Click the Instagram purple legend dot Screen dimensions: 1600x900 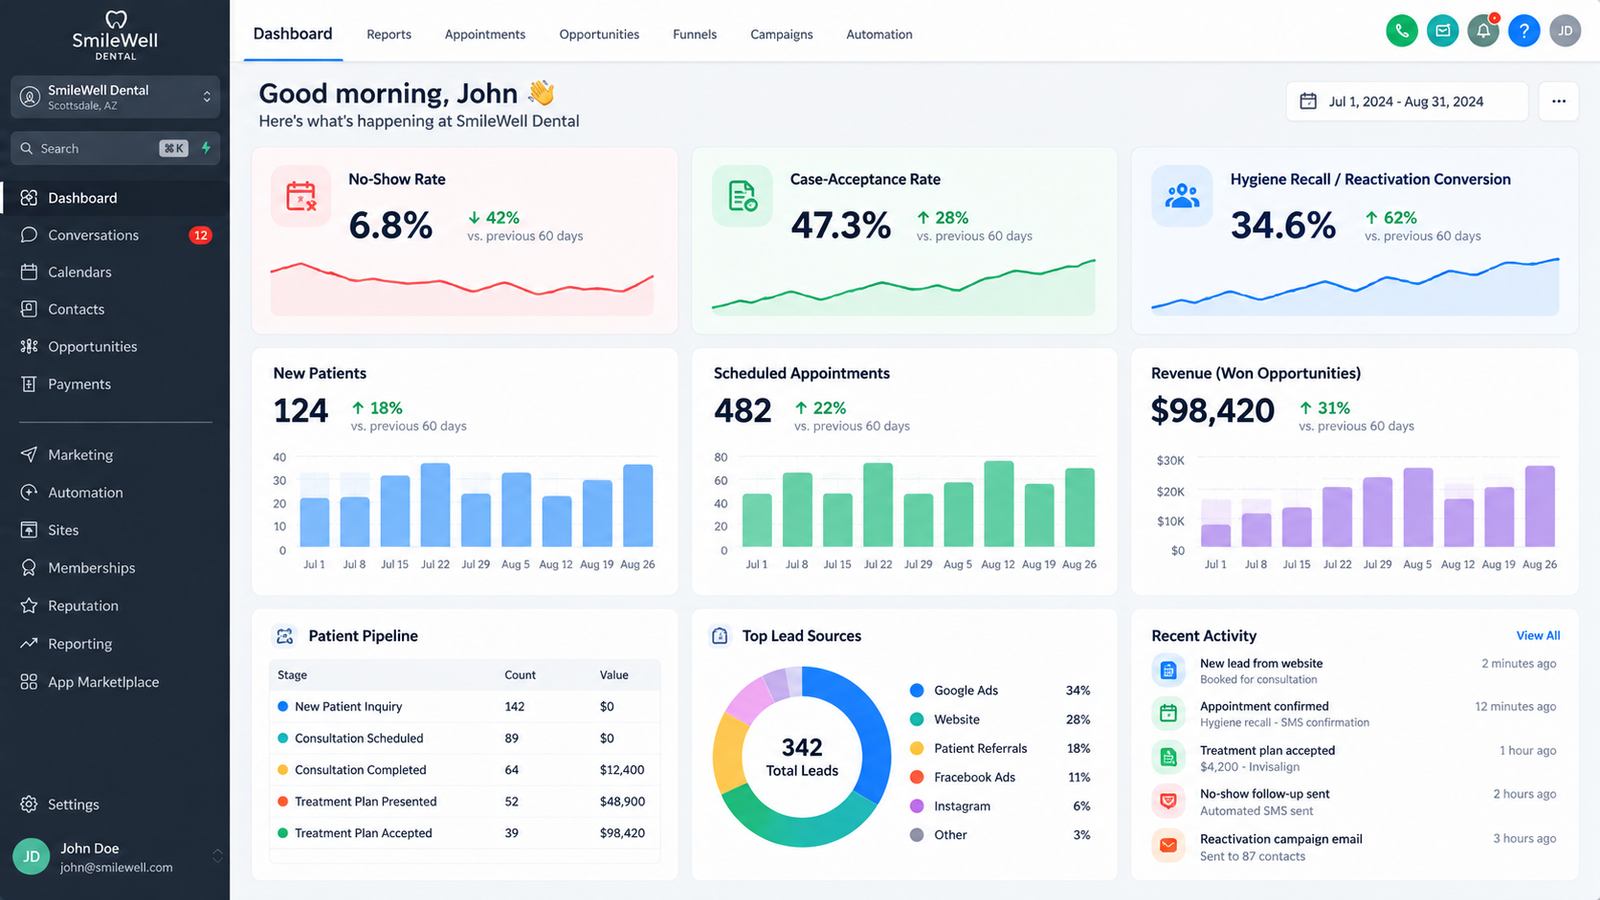pyautogui.click(x=917, y=806)
